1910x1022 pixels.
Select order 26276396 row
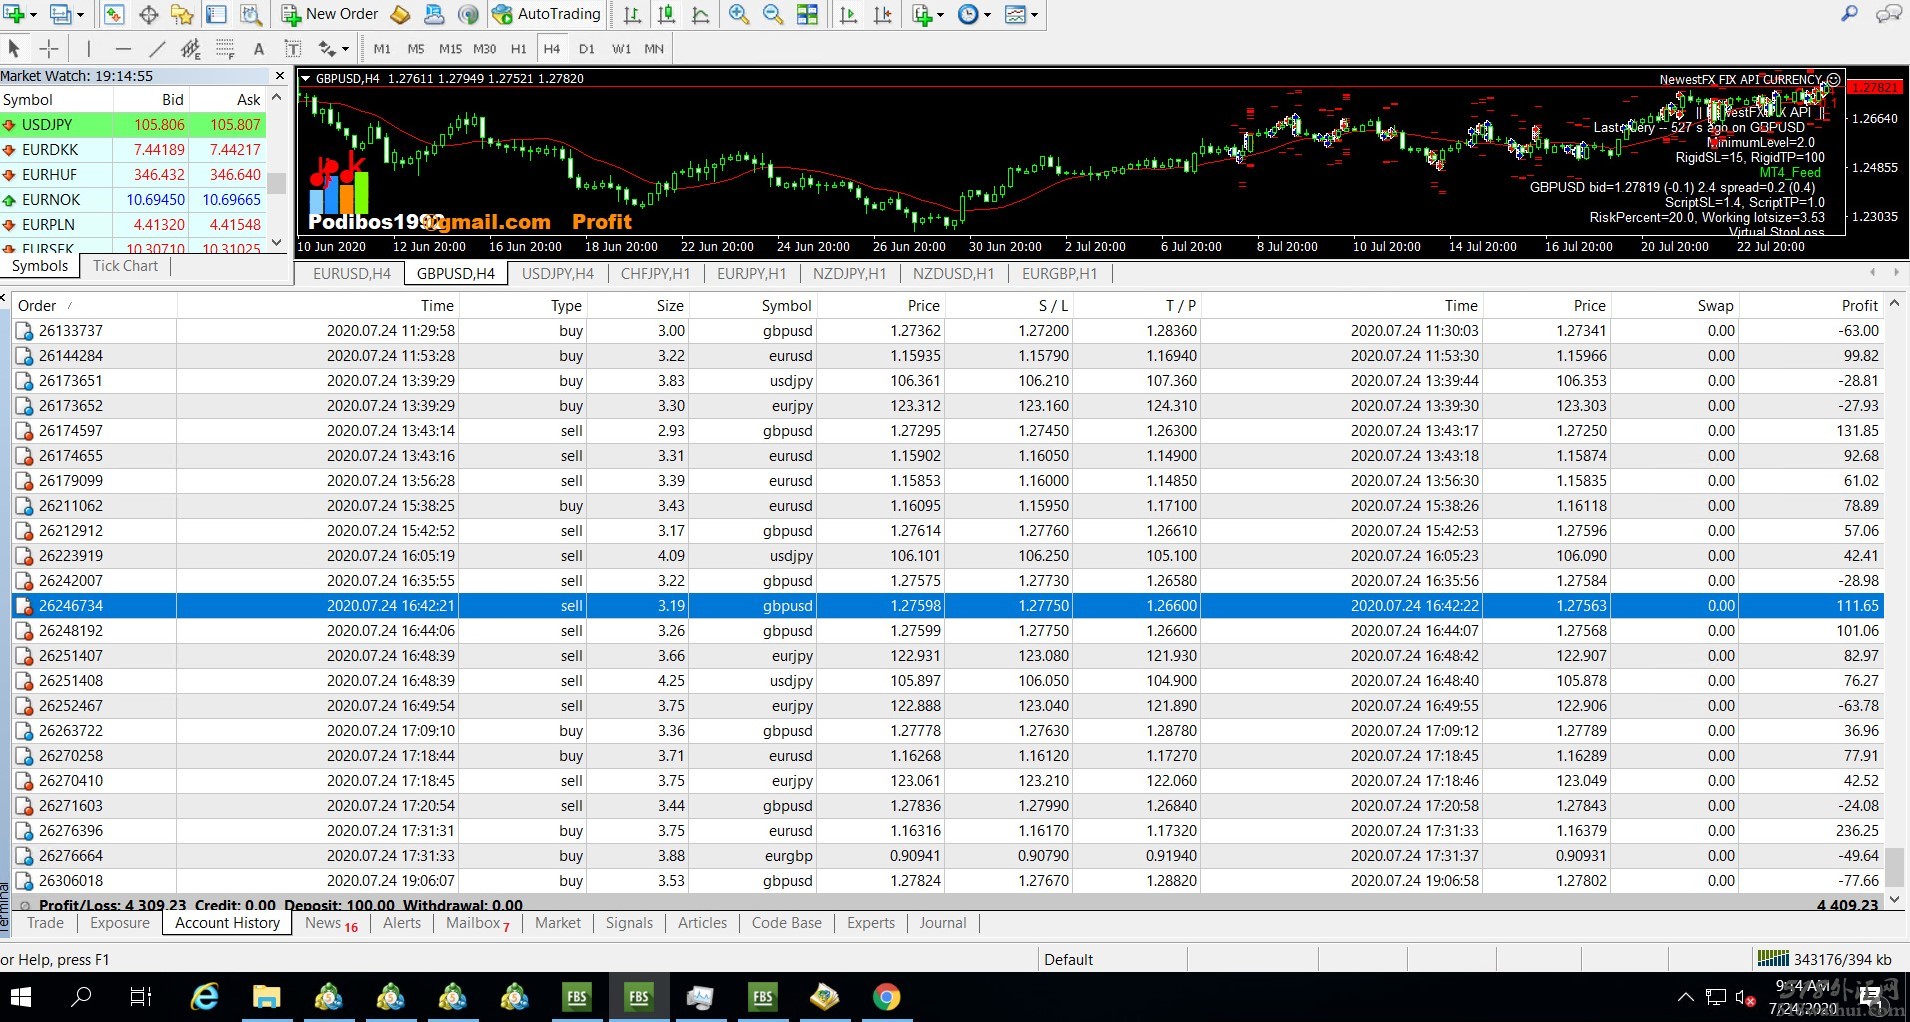pos(948,831)
